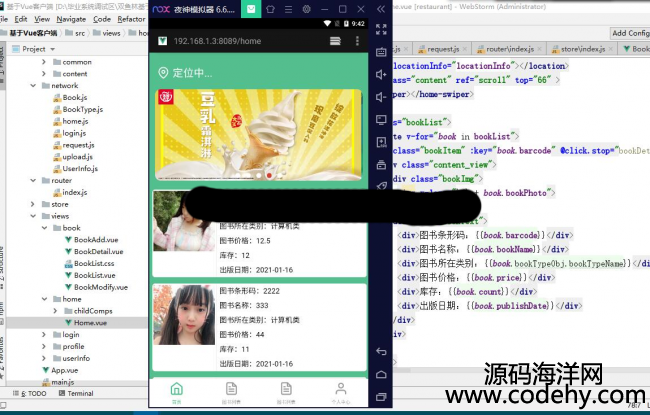The image size is (650, 415).
Task: Tap the red swiper pagination dot
Action: click(269, 176)
